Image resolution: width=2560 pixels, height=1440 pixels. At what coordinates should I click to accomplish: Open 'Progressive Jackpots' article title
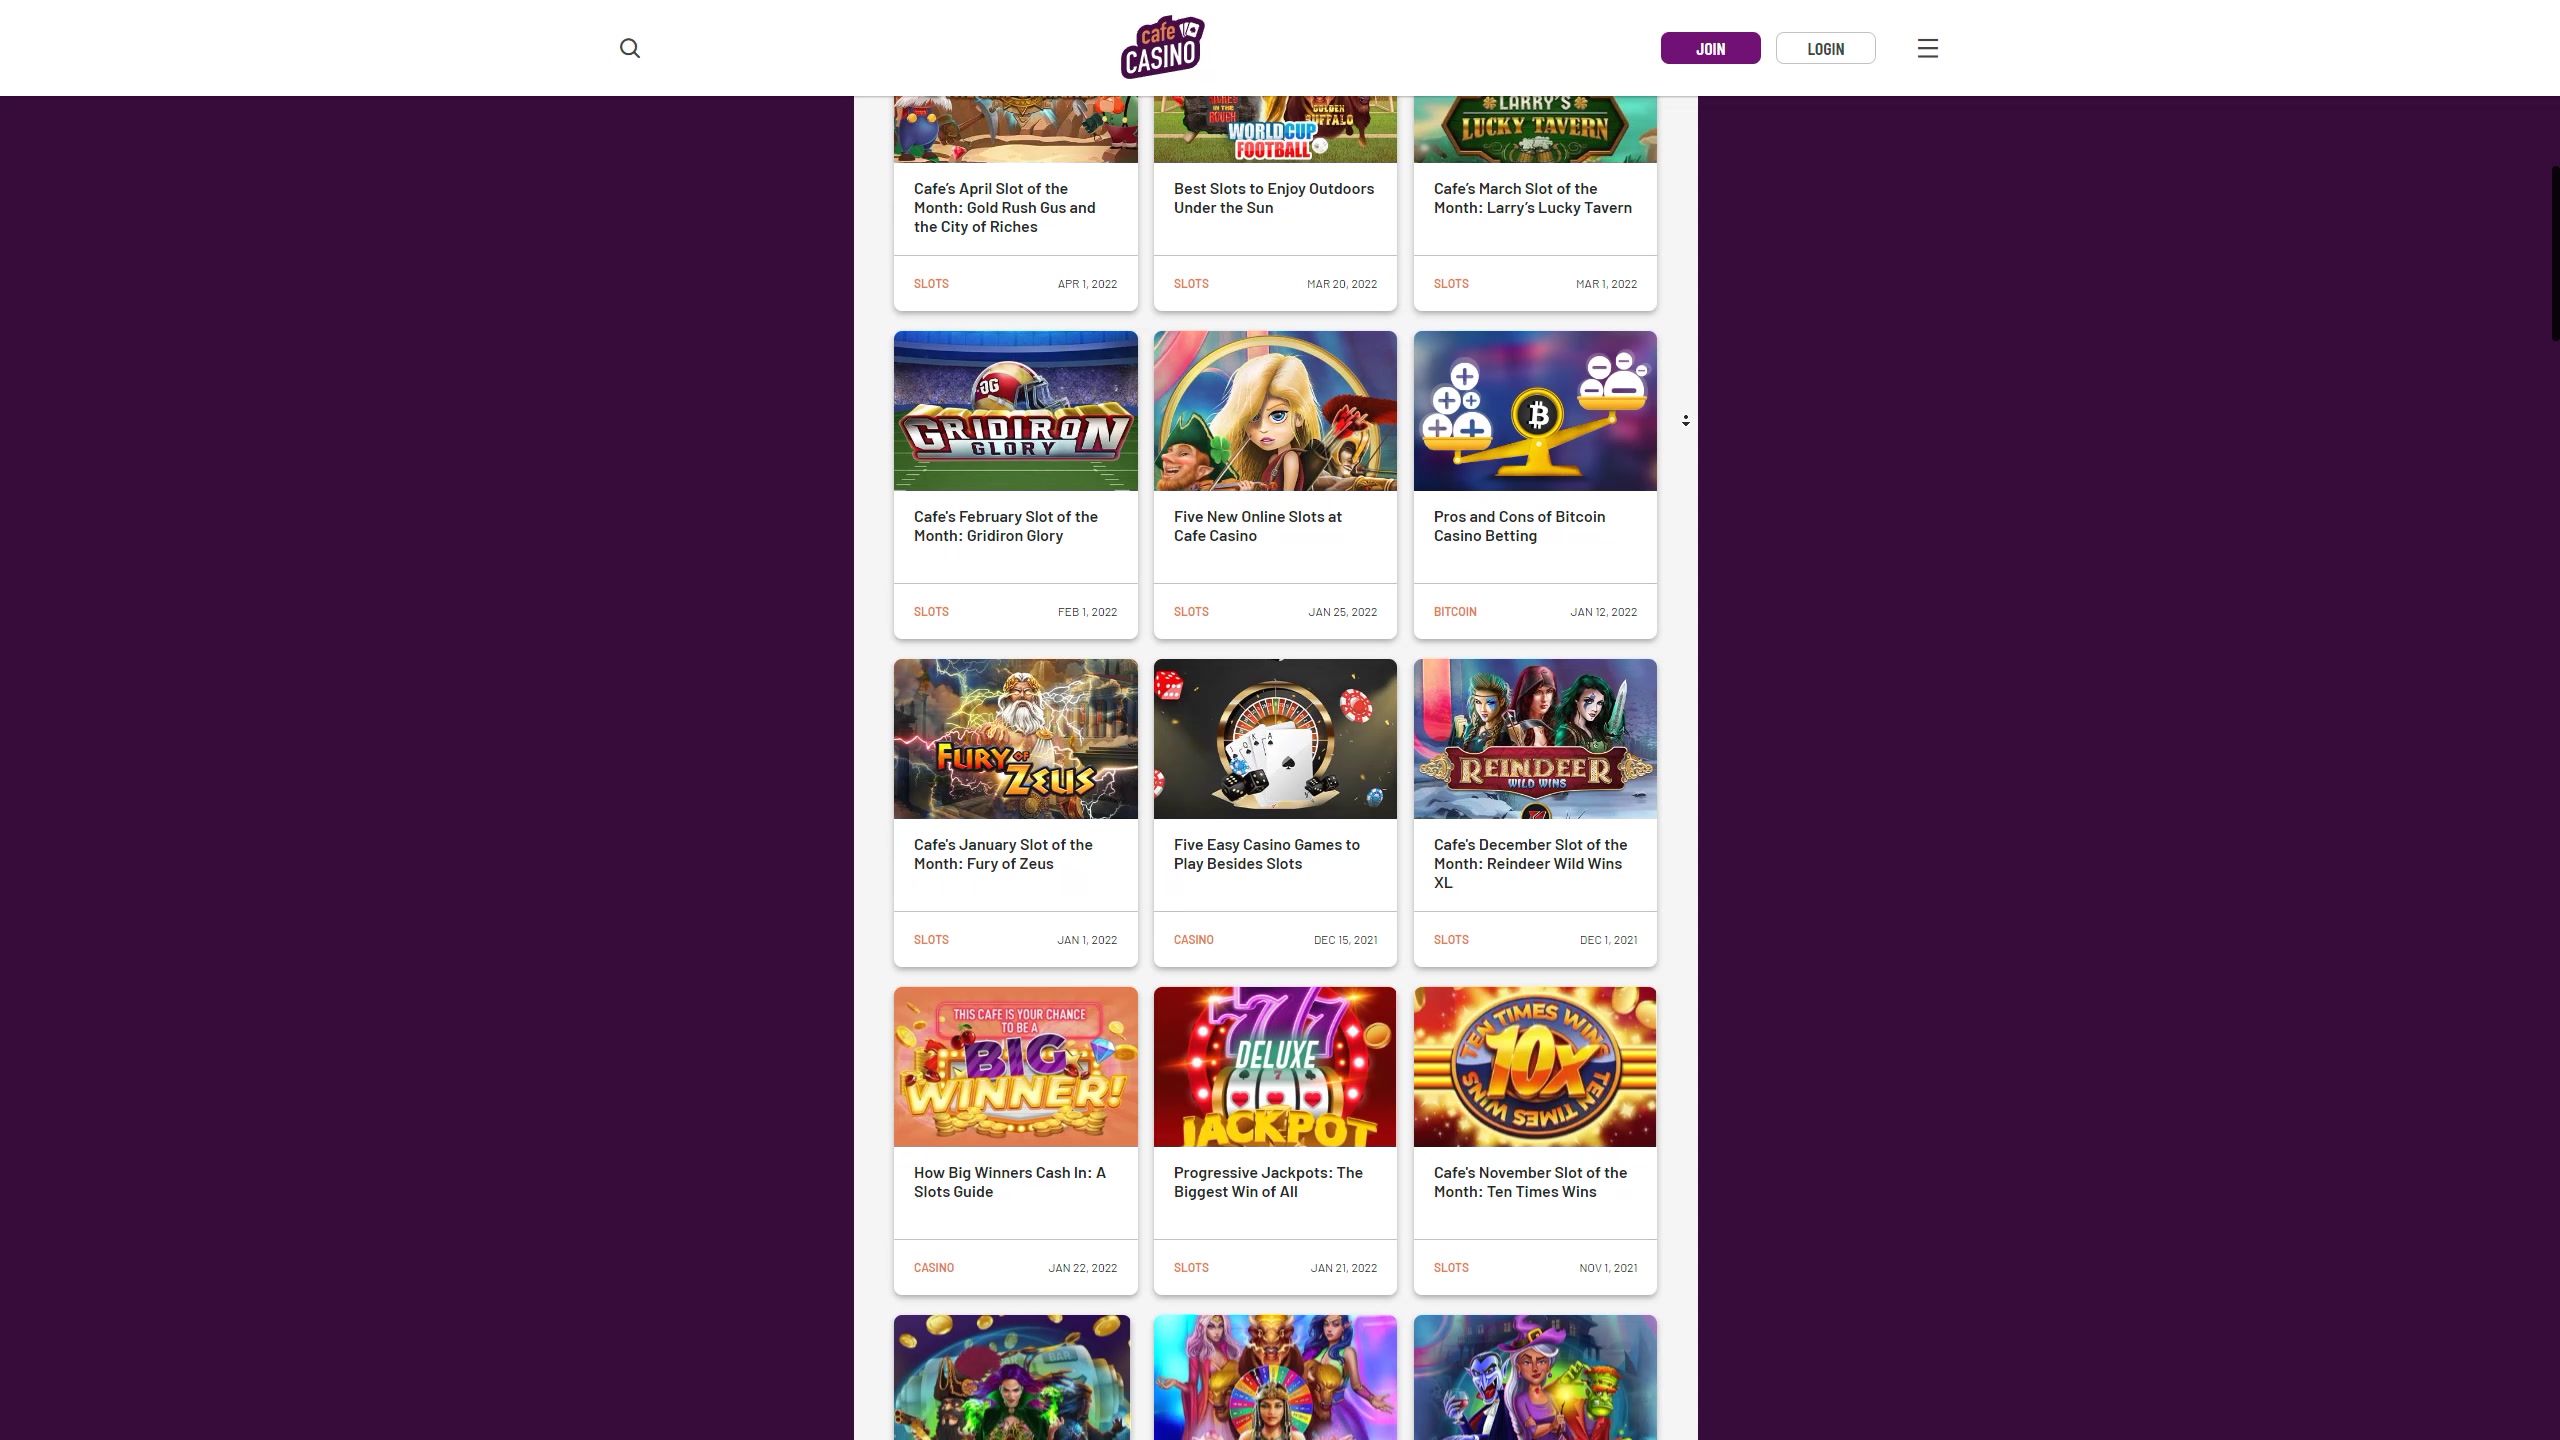click(x=1267, y=1182)
